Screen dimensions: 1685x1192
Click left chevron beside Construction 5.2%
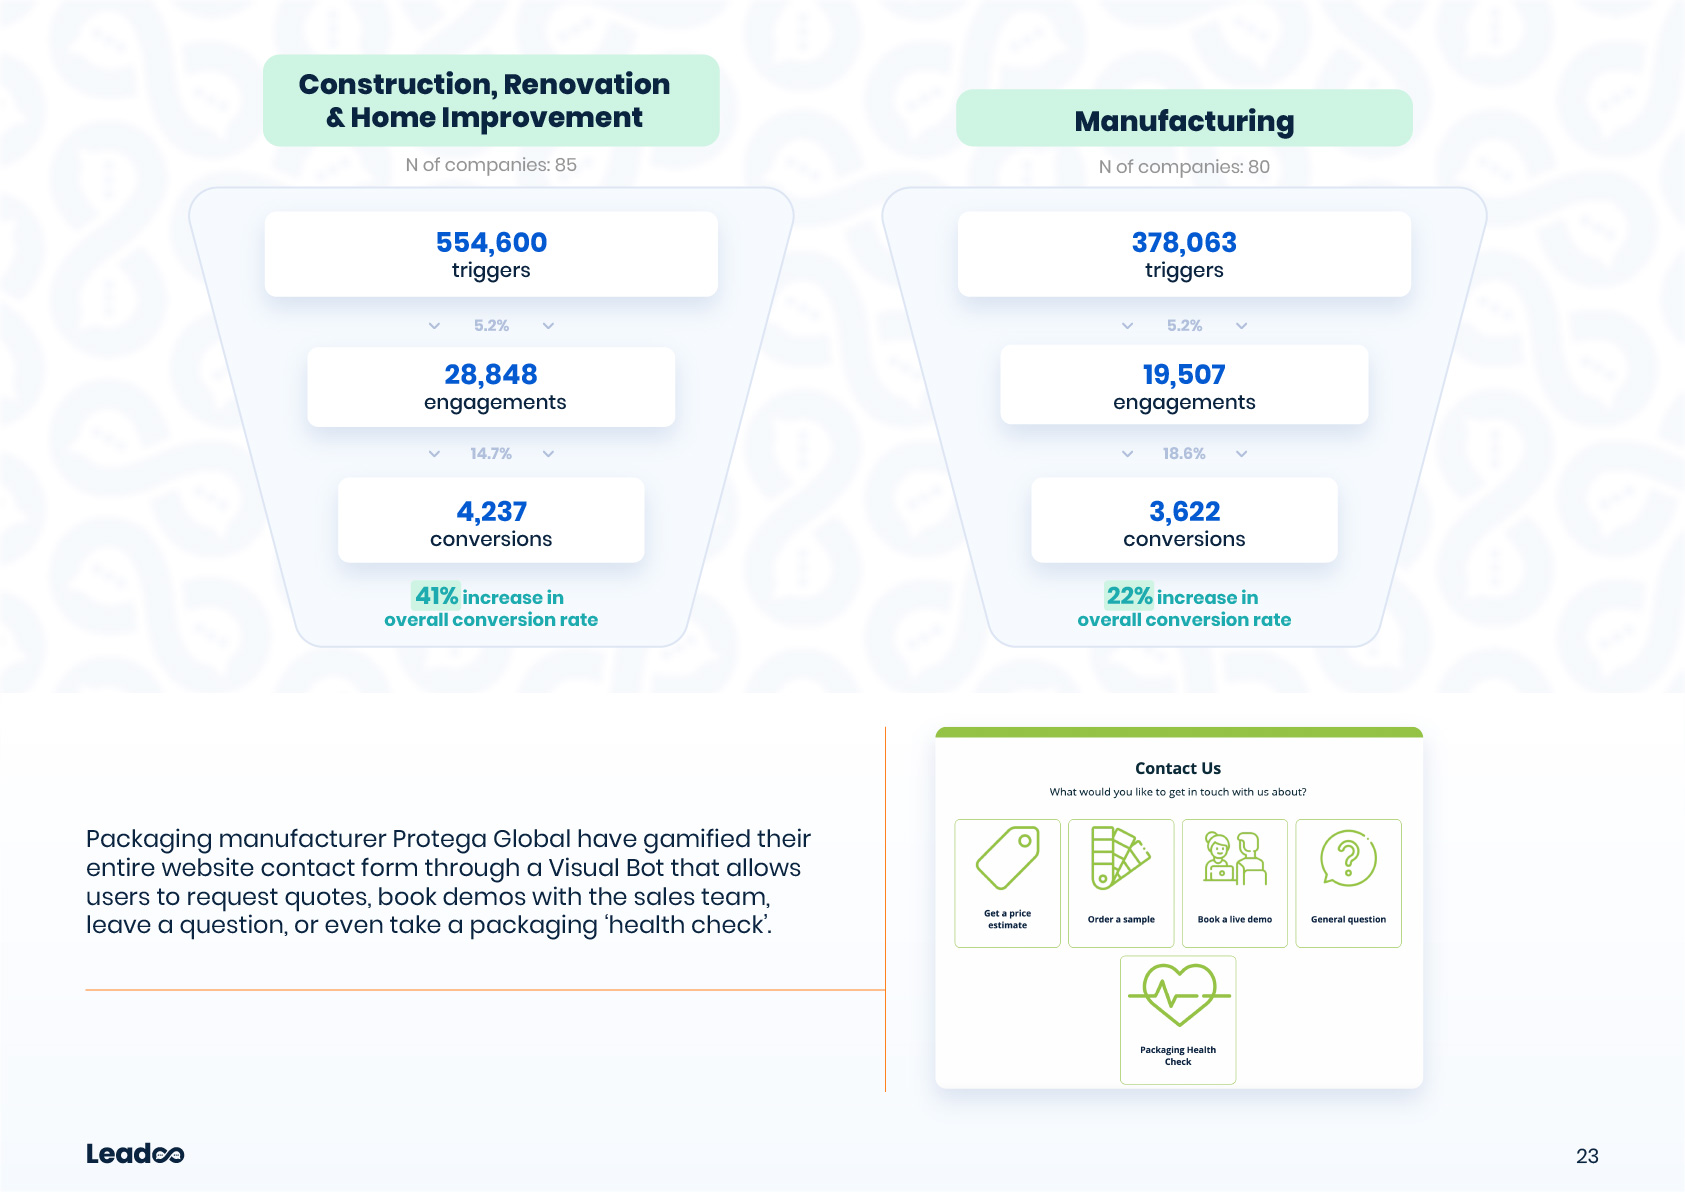point(434,326)
